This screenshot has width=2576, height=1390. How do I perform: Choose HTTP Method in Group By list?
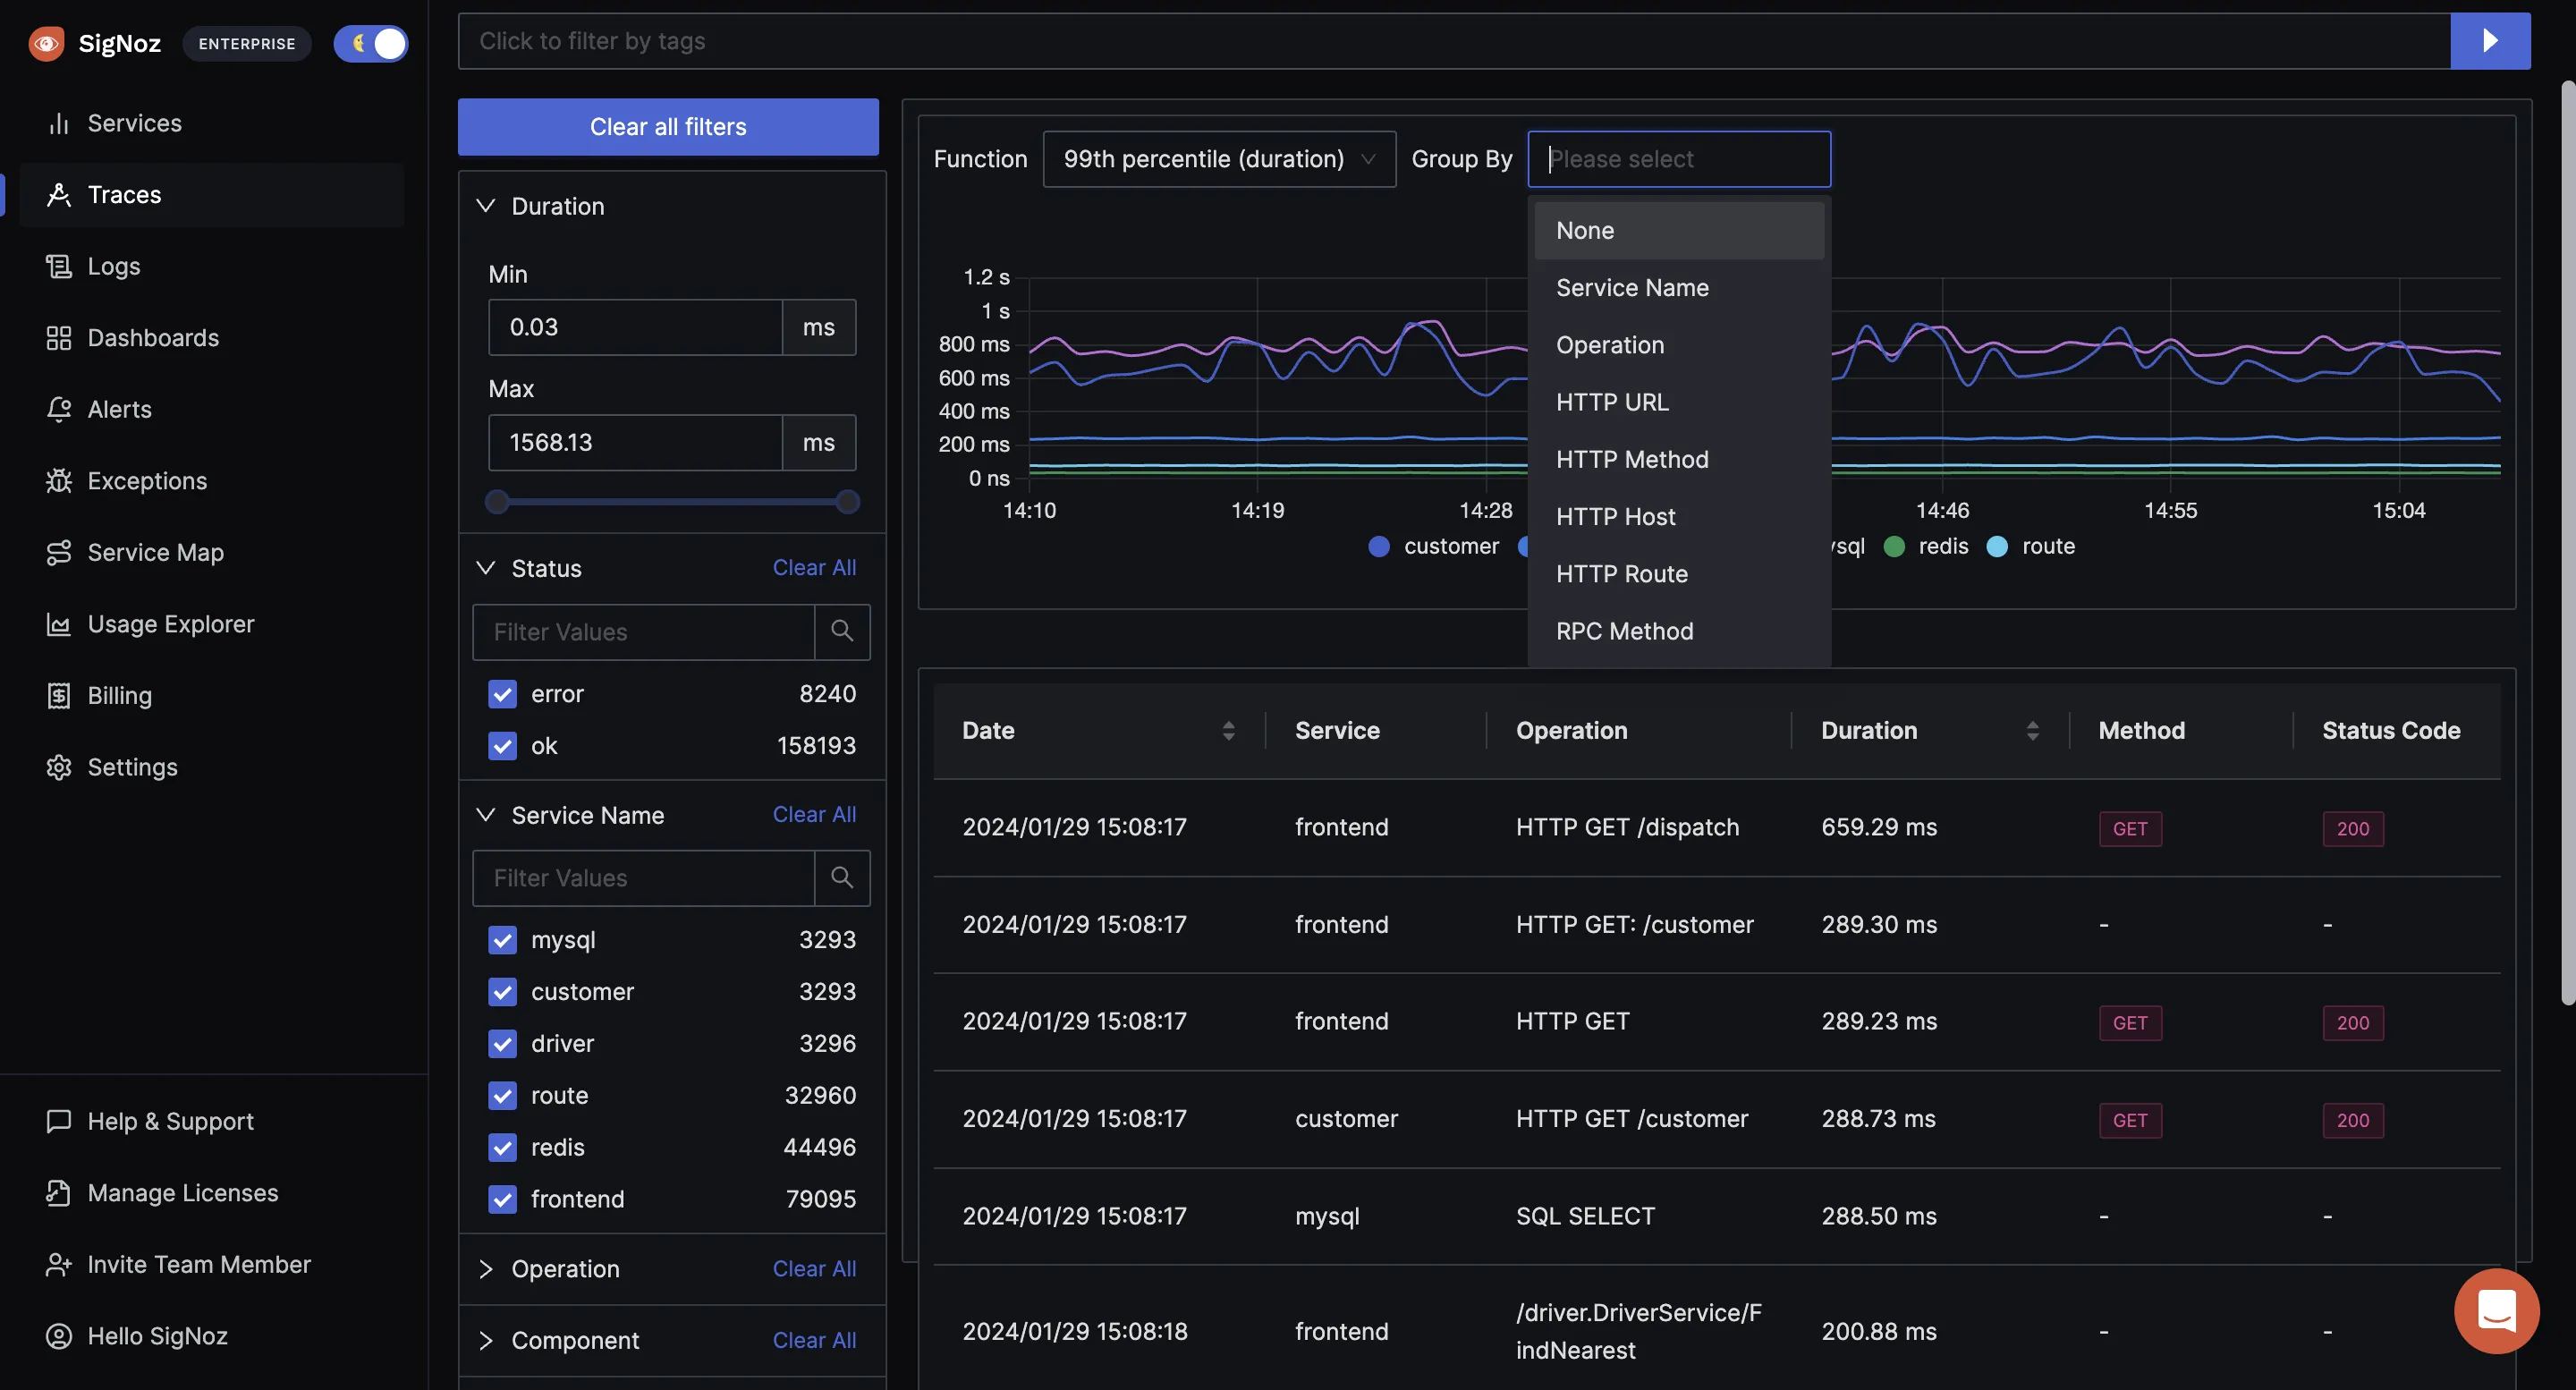[1679, 460]
